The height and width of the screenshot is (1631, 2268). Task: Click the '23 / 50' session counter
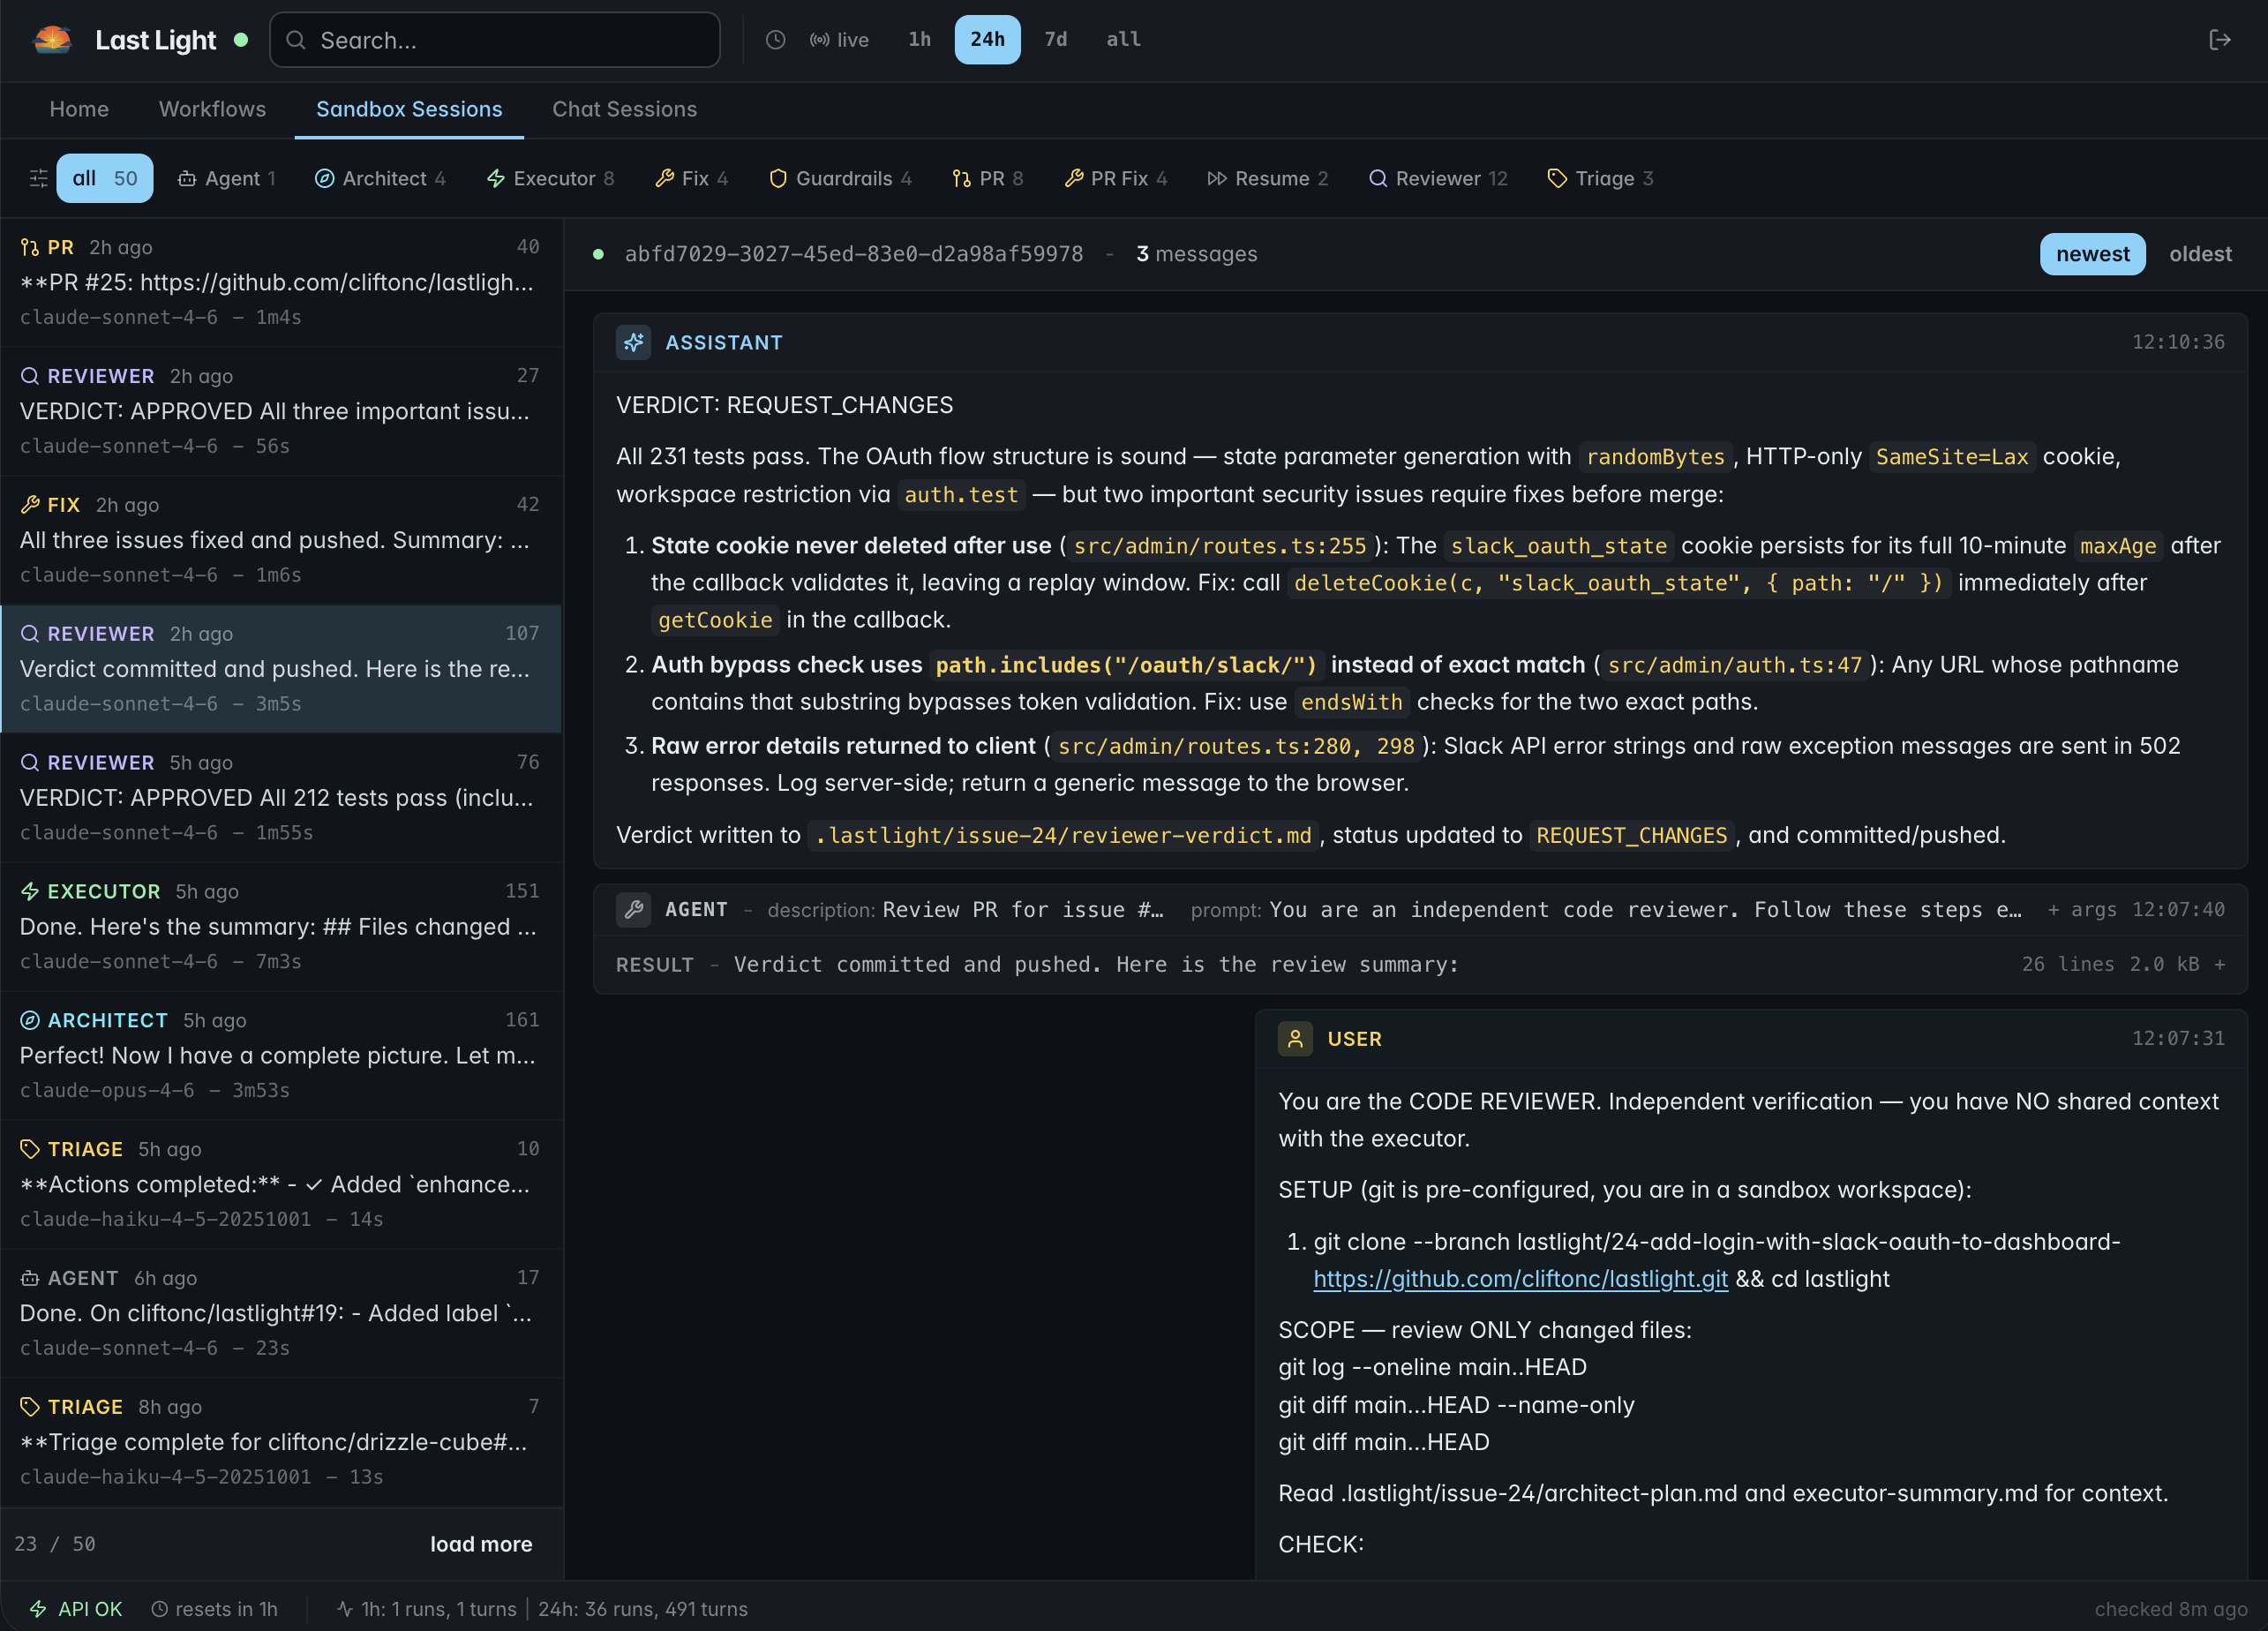tap(55, 1544)
